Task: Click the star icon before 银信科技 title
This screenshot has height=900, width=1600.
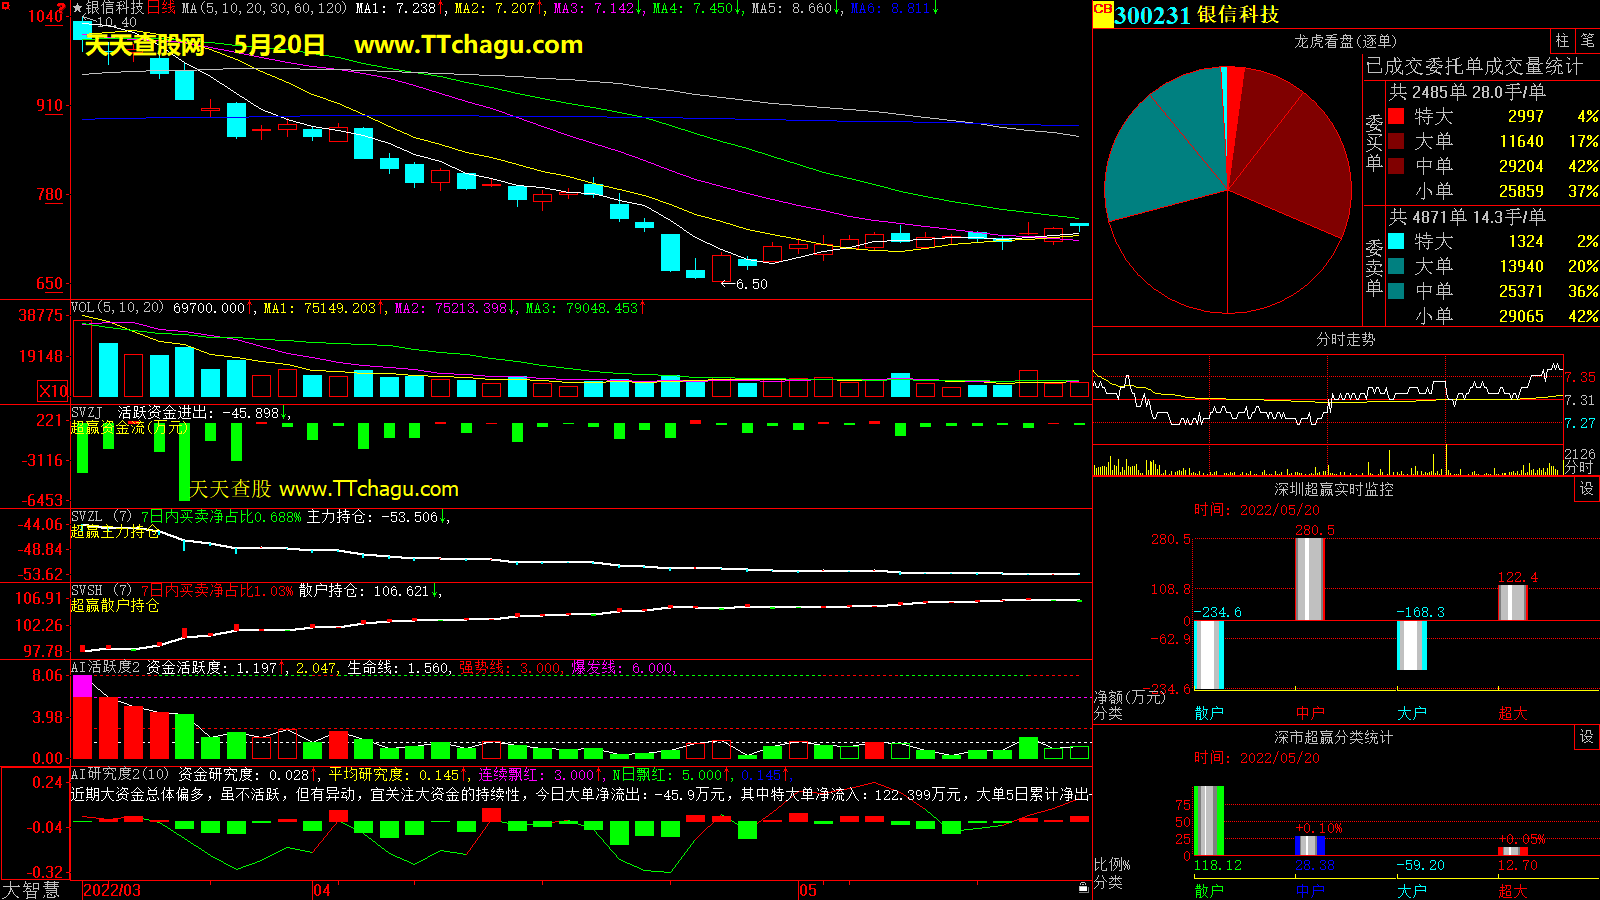Action: coord(77,8)
